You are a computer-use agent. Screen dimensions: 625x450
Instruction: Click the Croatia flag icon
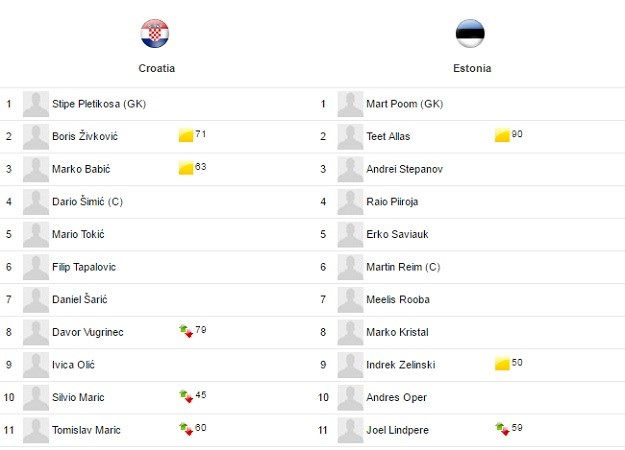point(155,33)
